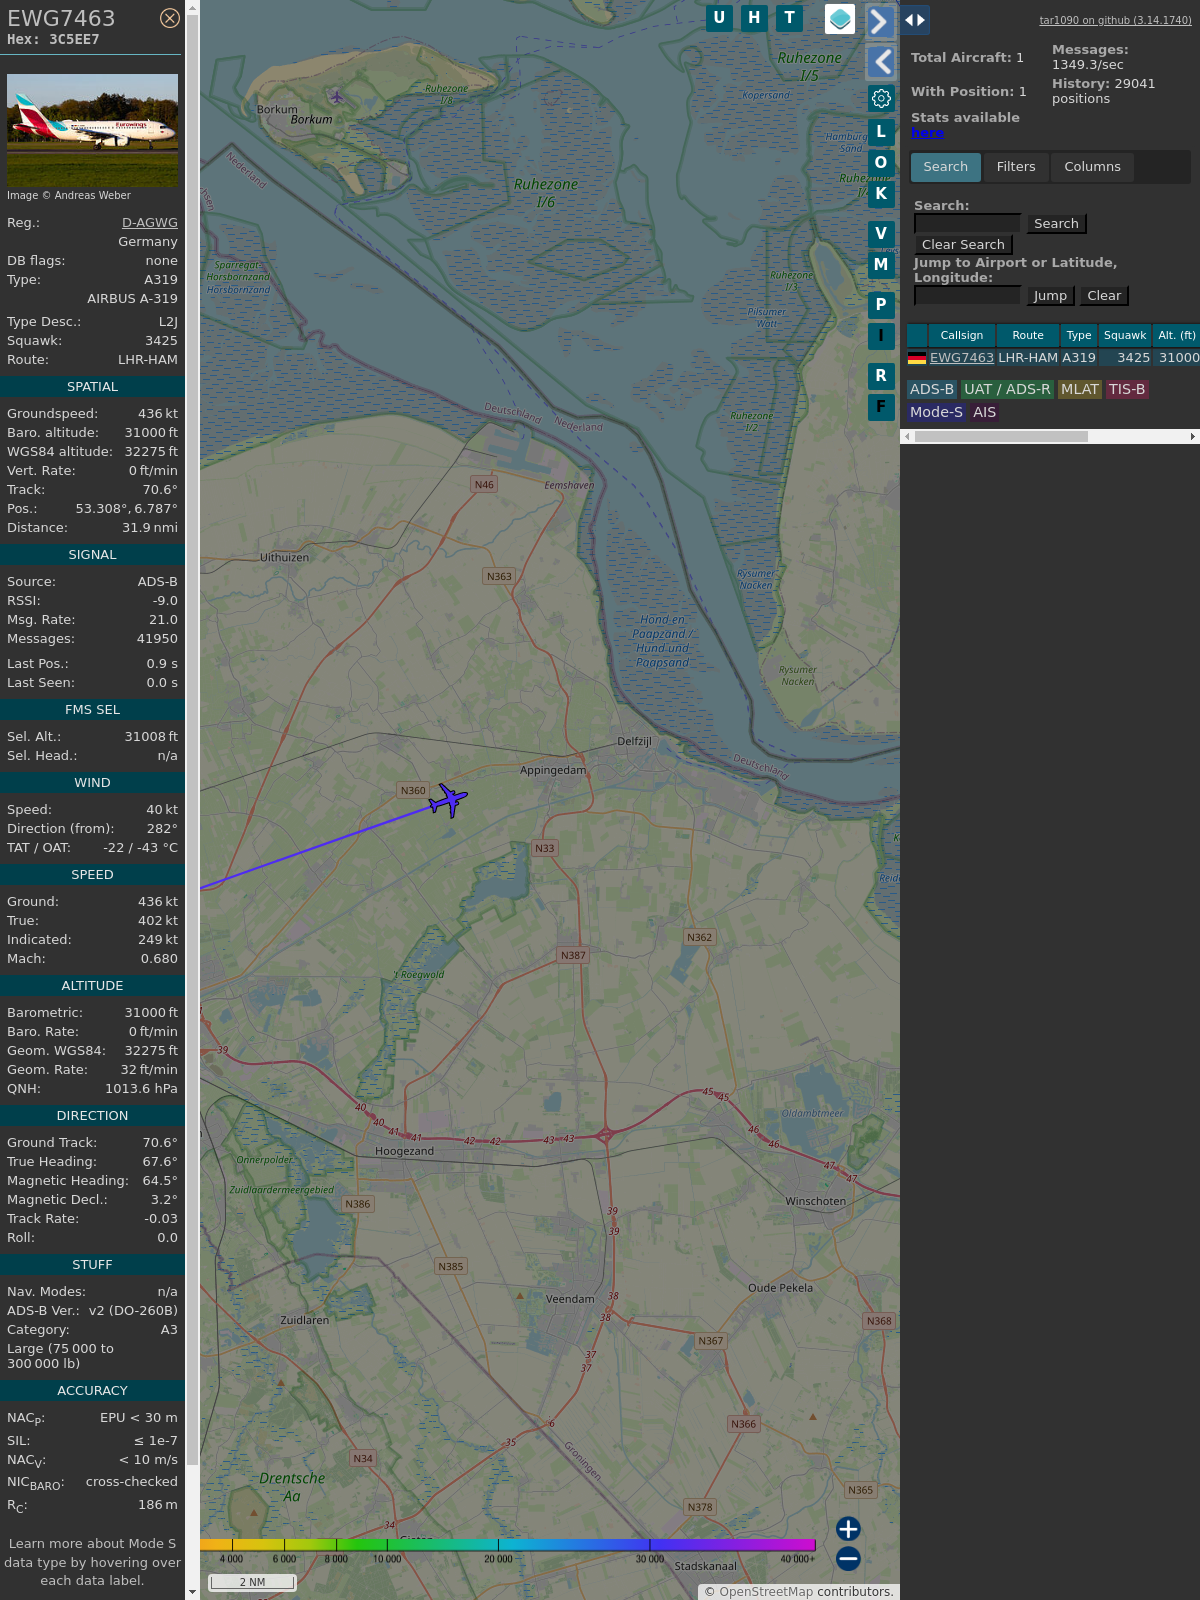
Task: Click the German flag in the aircraft row
Action: pyautogui.click(x=916, y=358)
